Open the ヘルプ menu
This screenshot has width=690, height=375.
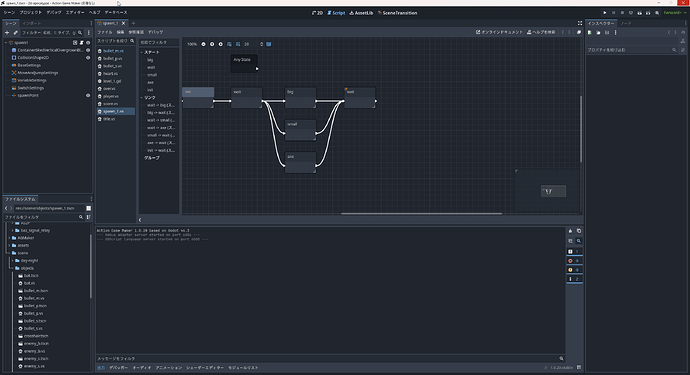coord(95,12)
